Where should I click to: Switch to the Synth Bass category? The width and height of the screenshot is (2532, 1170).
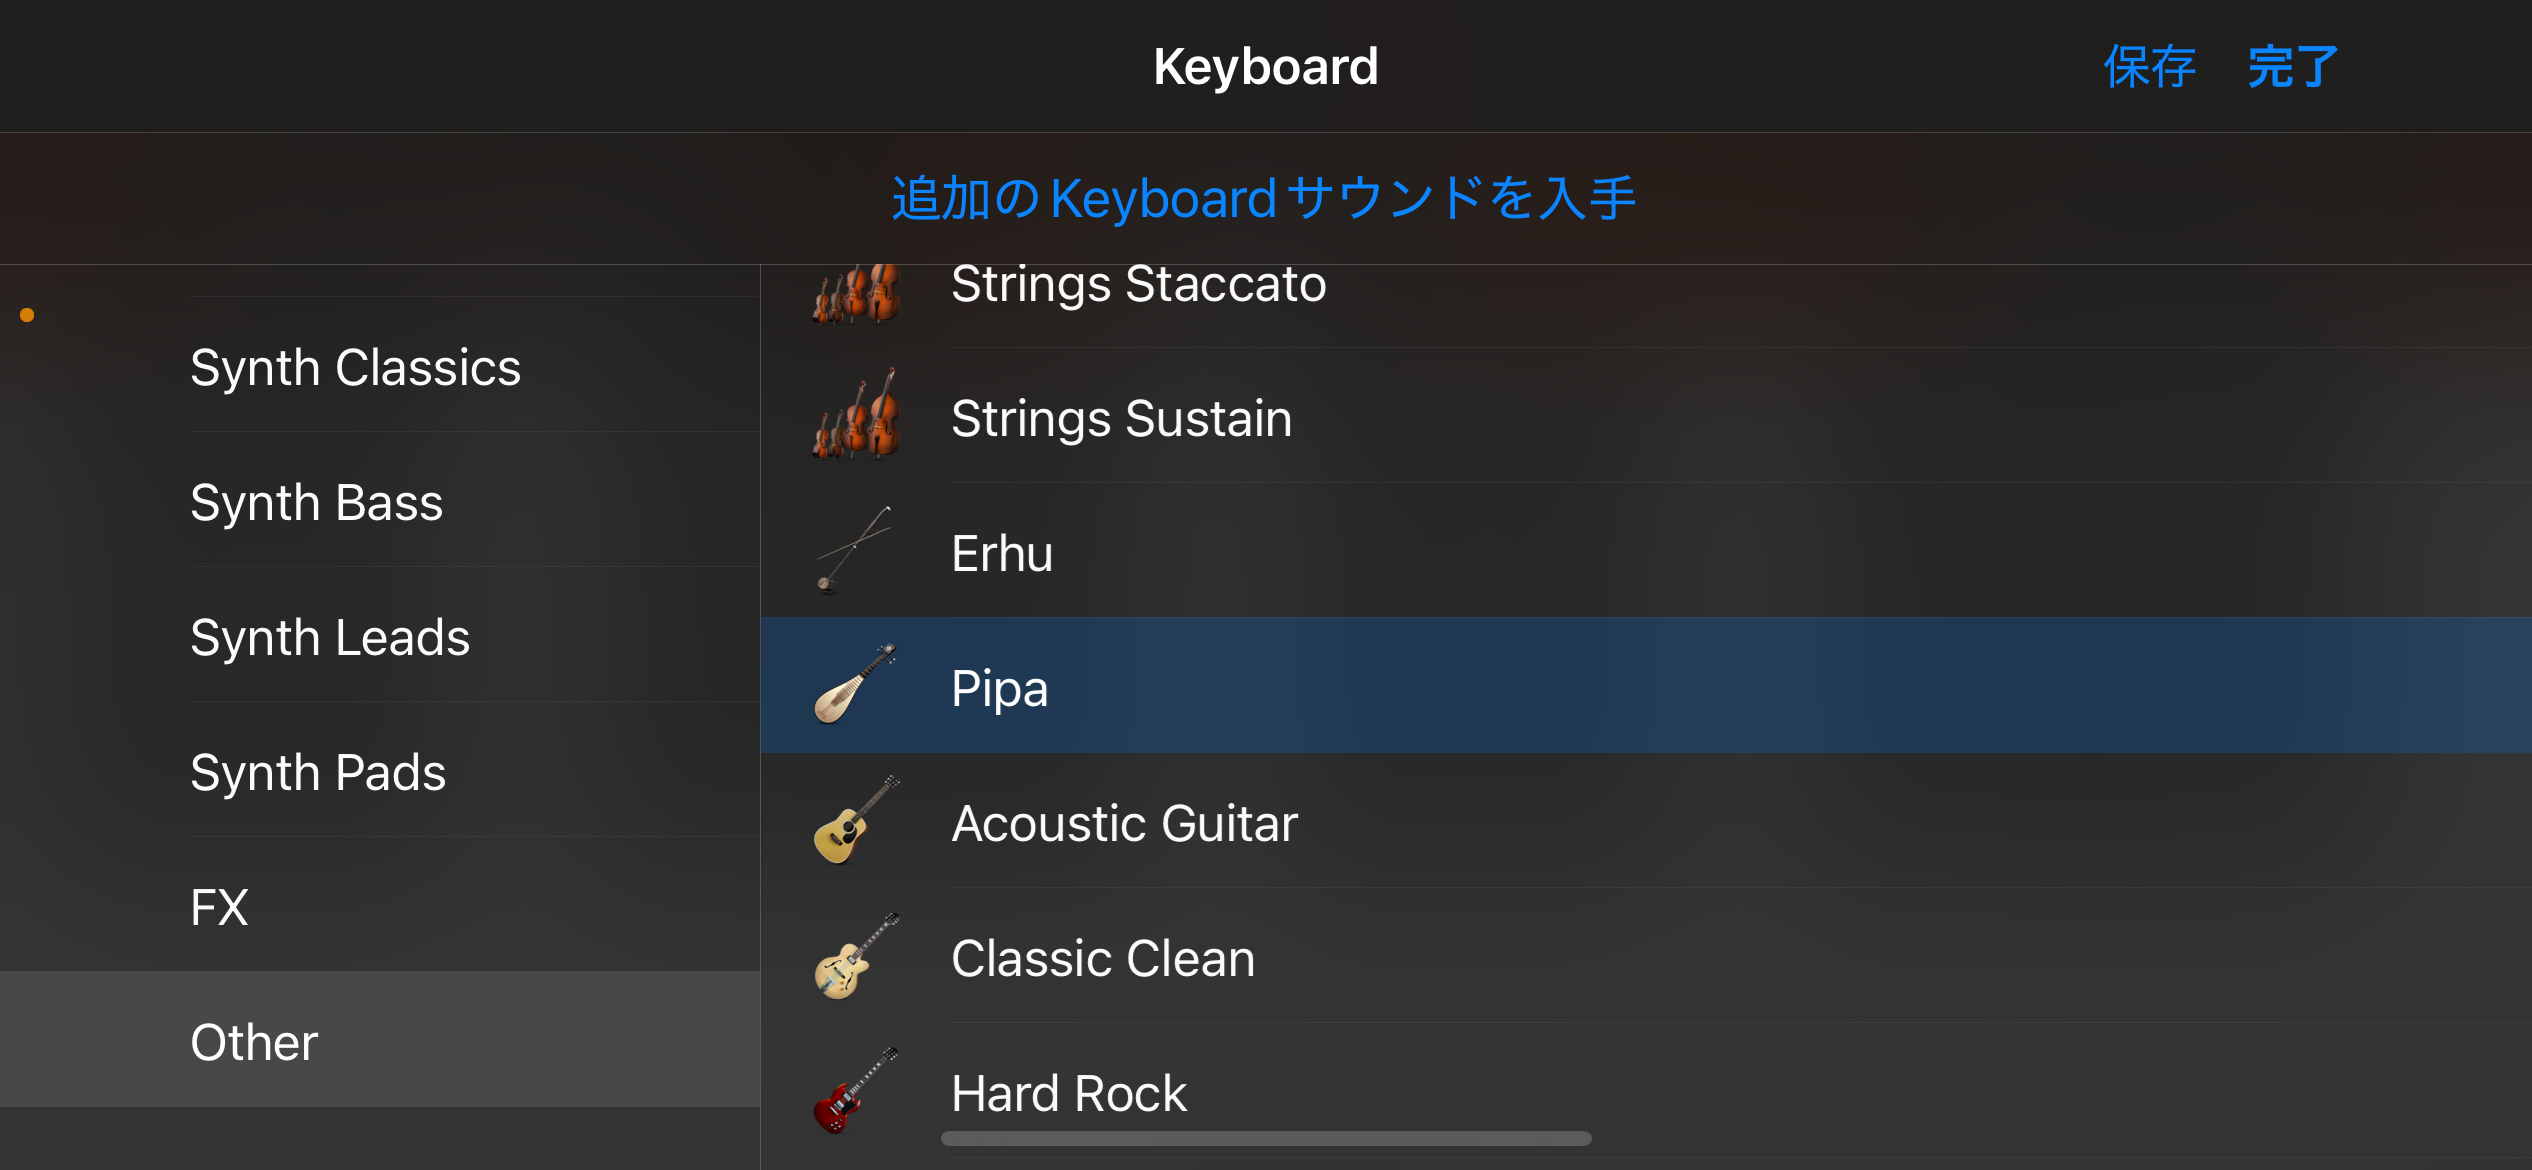pyautogui.click(x=316, y=502)
